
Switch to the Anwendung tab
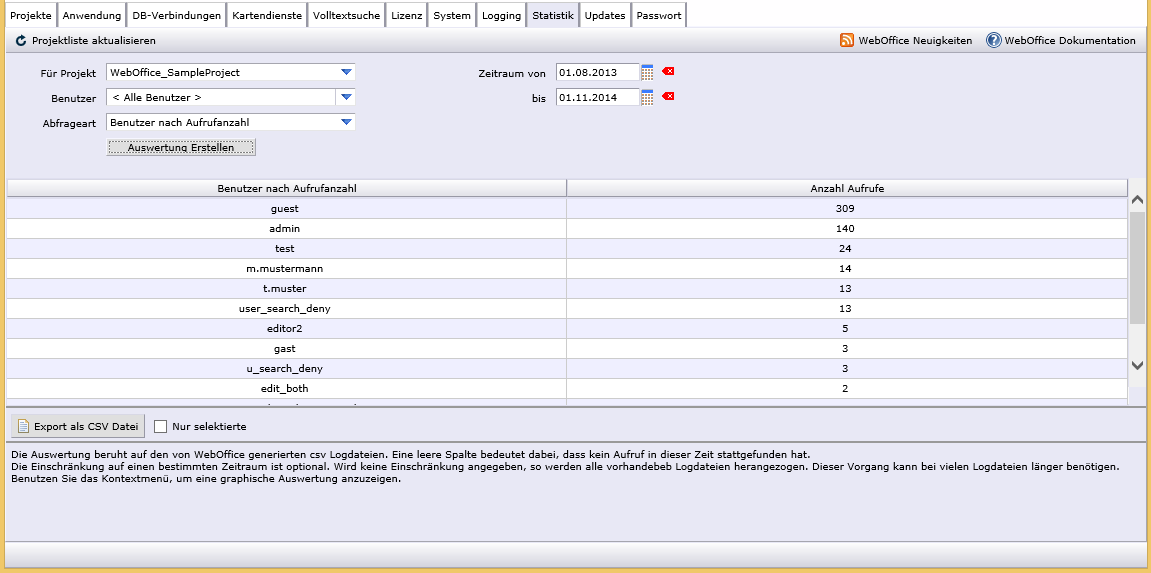pyautogui.click(x=92, y=15)
